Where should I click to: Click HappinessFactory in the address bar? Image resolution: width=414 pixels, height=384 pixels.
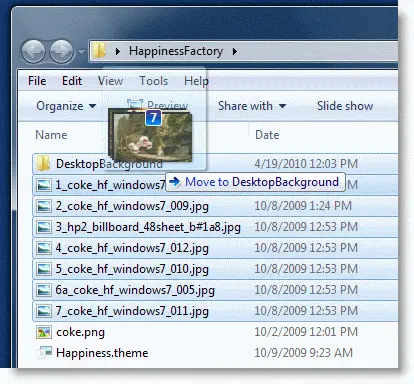tap(176, 51)
